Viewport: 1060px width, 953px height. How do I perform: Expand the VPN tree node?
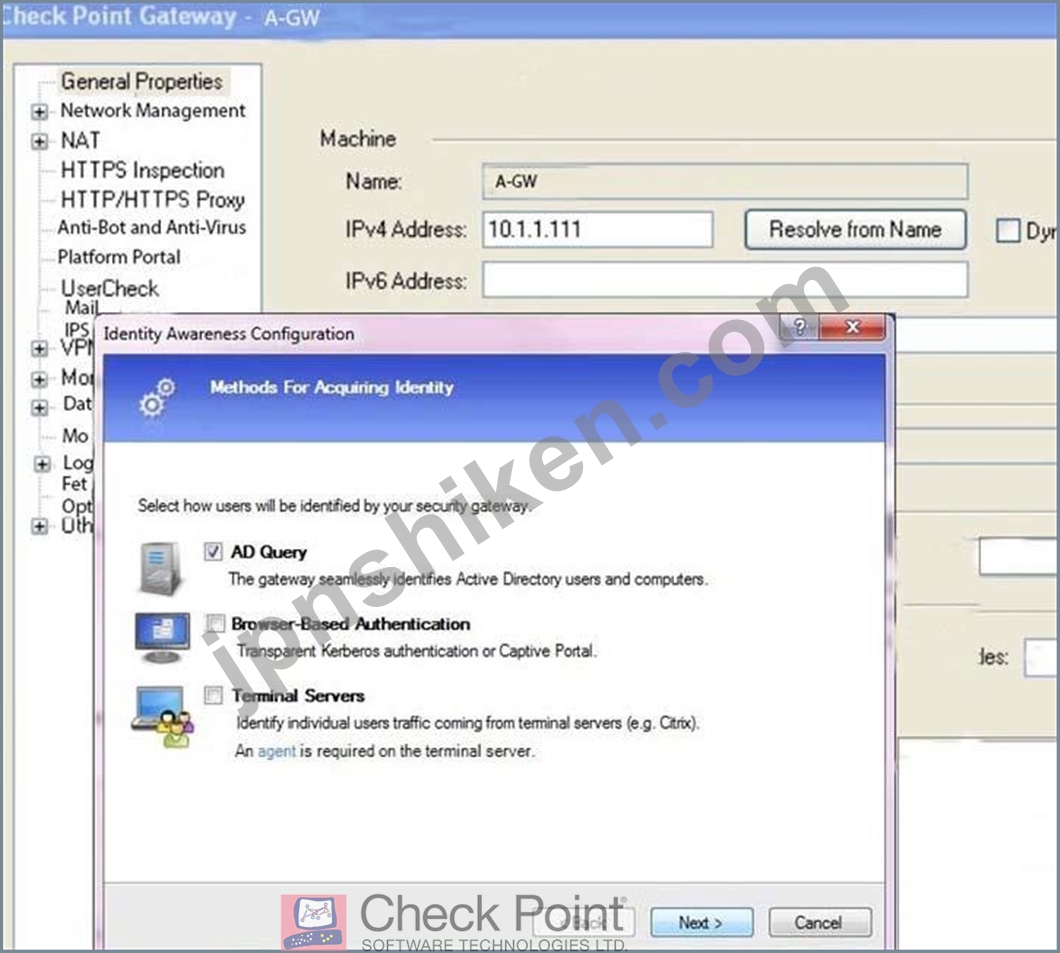tap(39, 349)
